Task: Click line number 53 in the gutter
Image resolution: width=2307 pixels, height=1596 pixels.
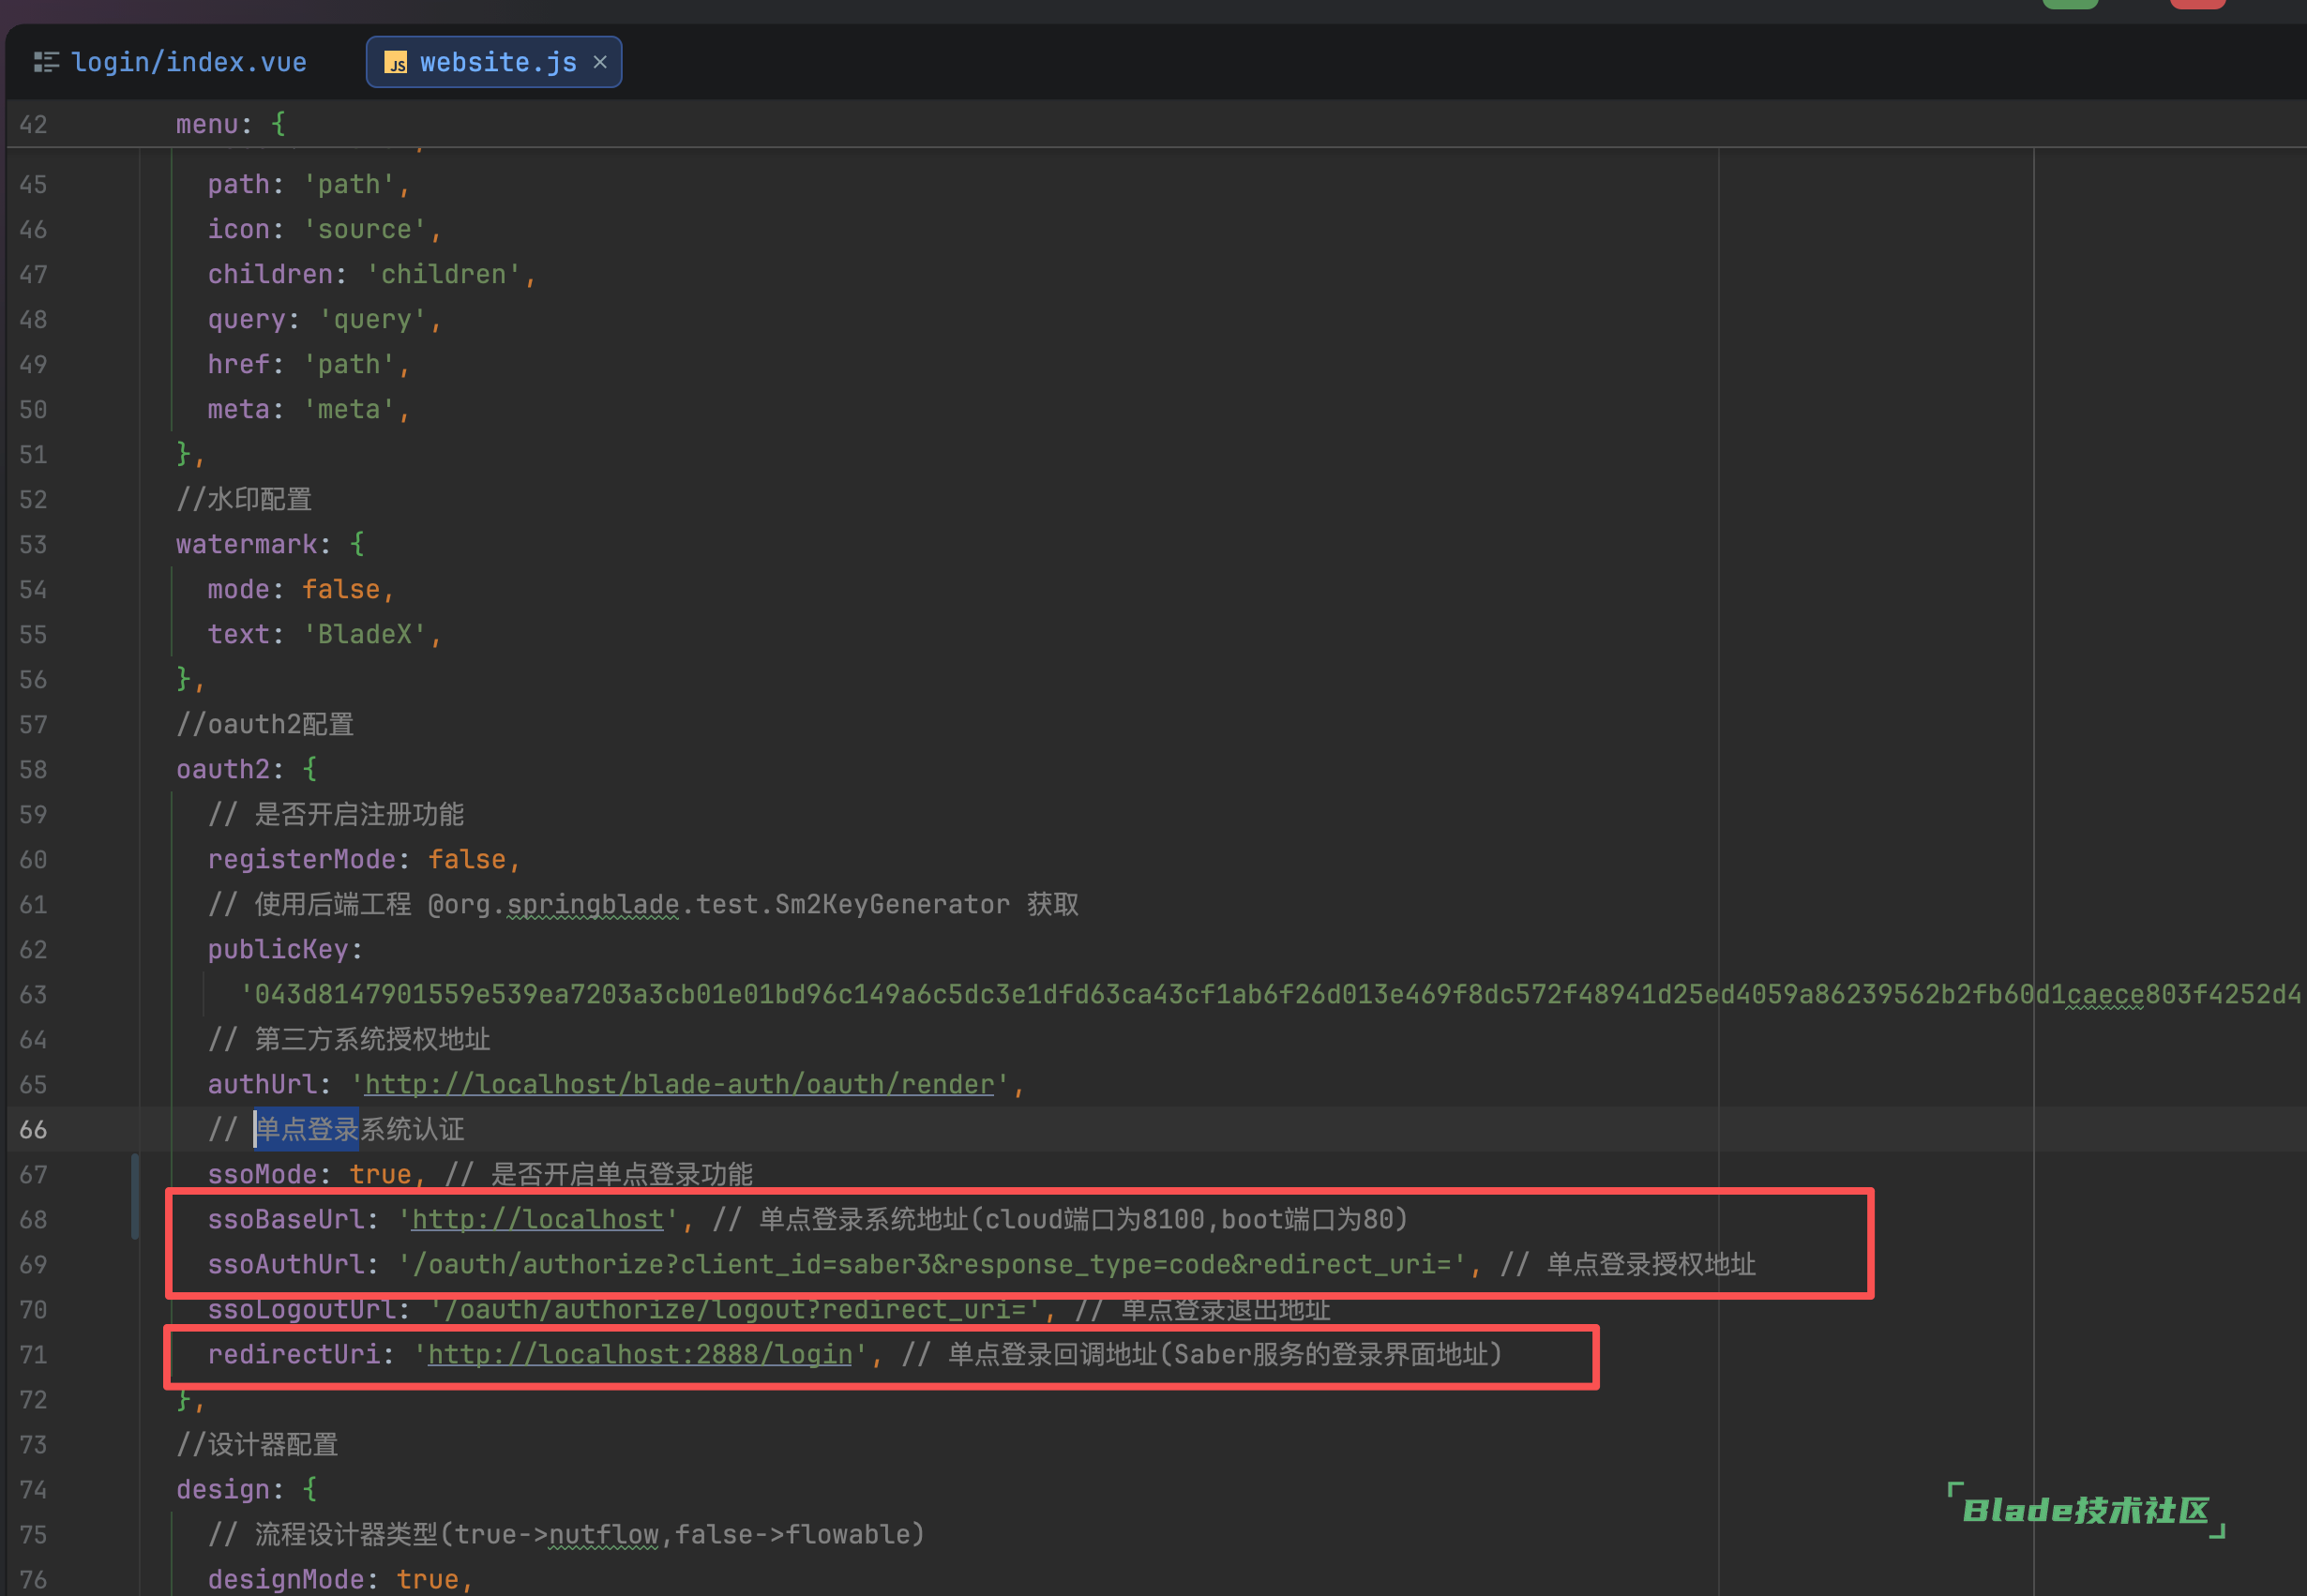Action: (x=33, y=544)
